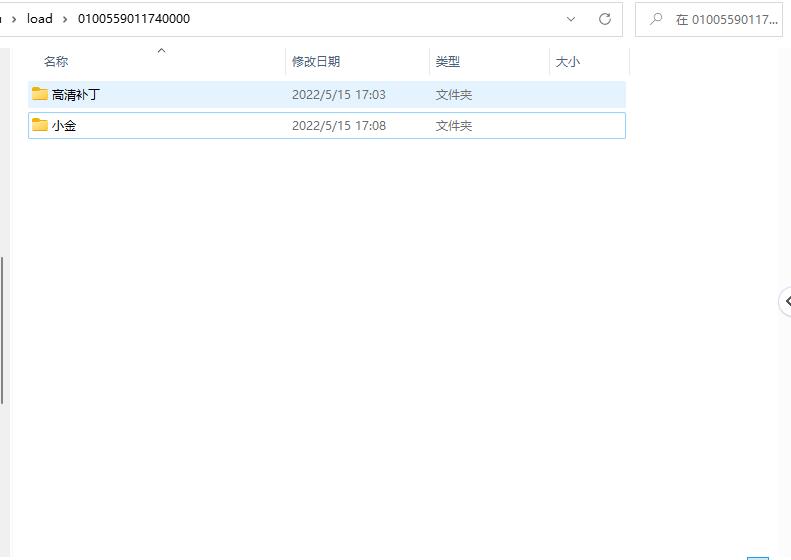Click 文件夹 type in 高清补丁 row
Image resolution: width=791 pixels, height=560 pixels.
point(454,94)
